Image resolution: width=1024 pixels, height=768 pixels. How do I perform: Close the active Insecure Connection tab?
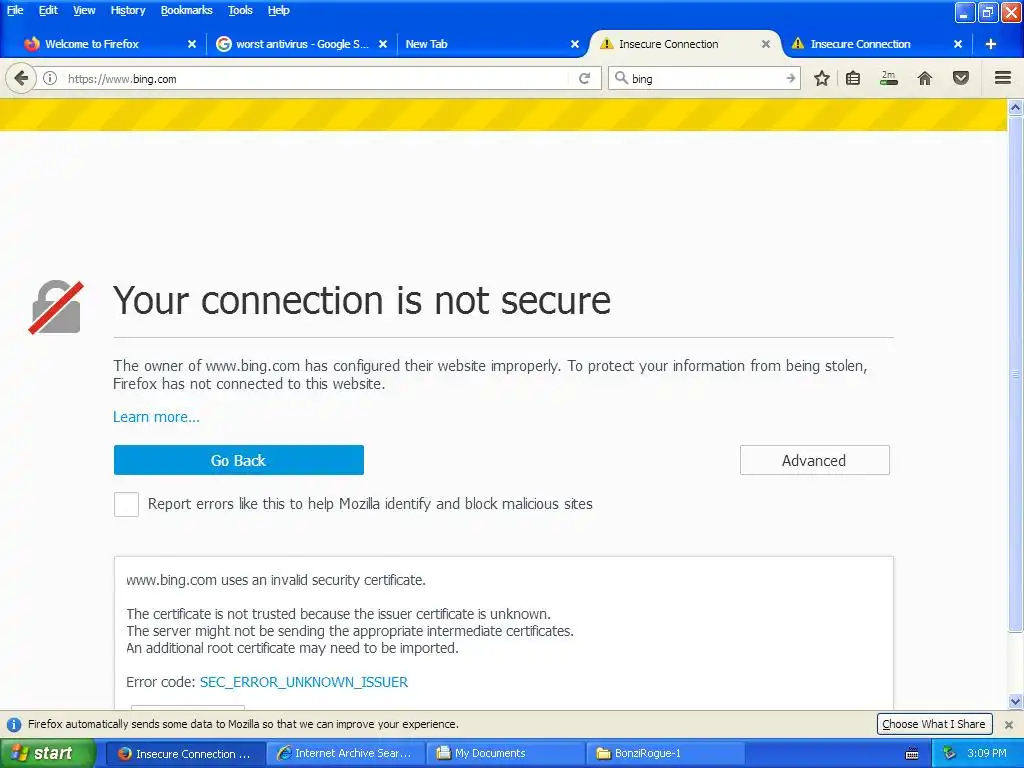(x=766, y=44)
